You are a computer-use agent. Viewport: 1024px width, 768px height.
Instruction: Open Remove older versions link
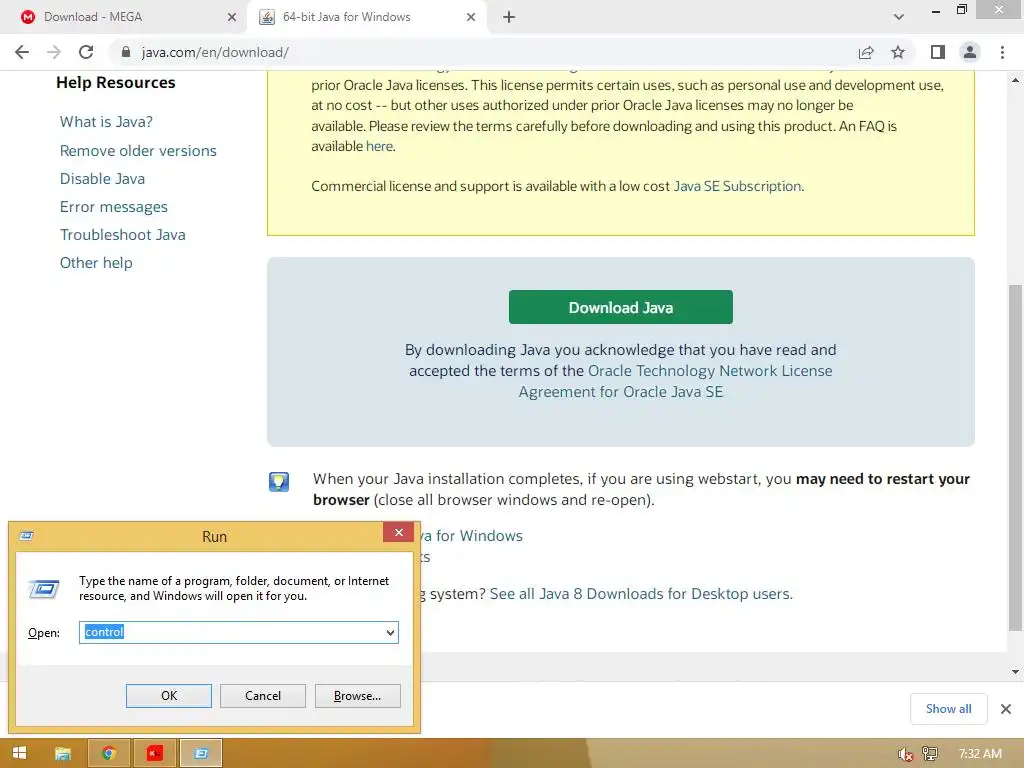coord(138,151)
